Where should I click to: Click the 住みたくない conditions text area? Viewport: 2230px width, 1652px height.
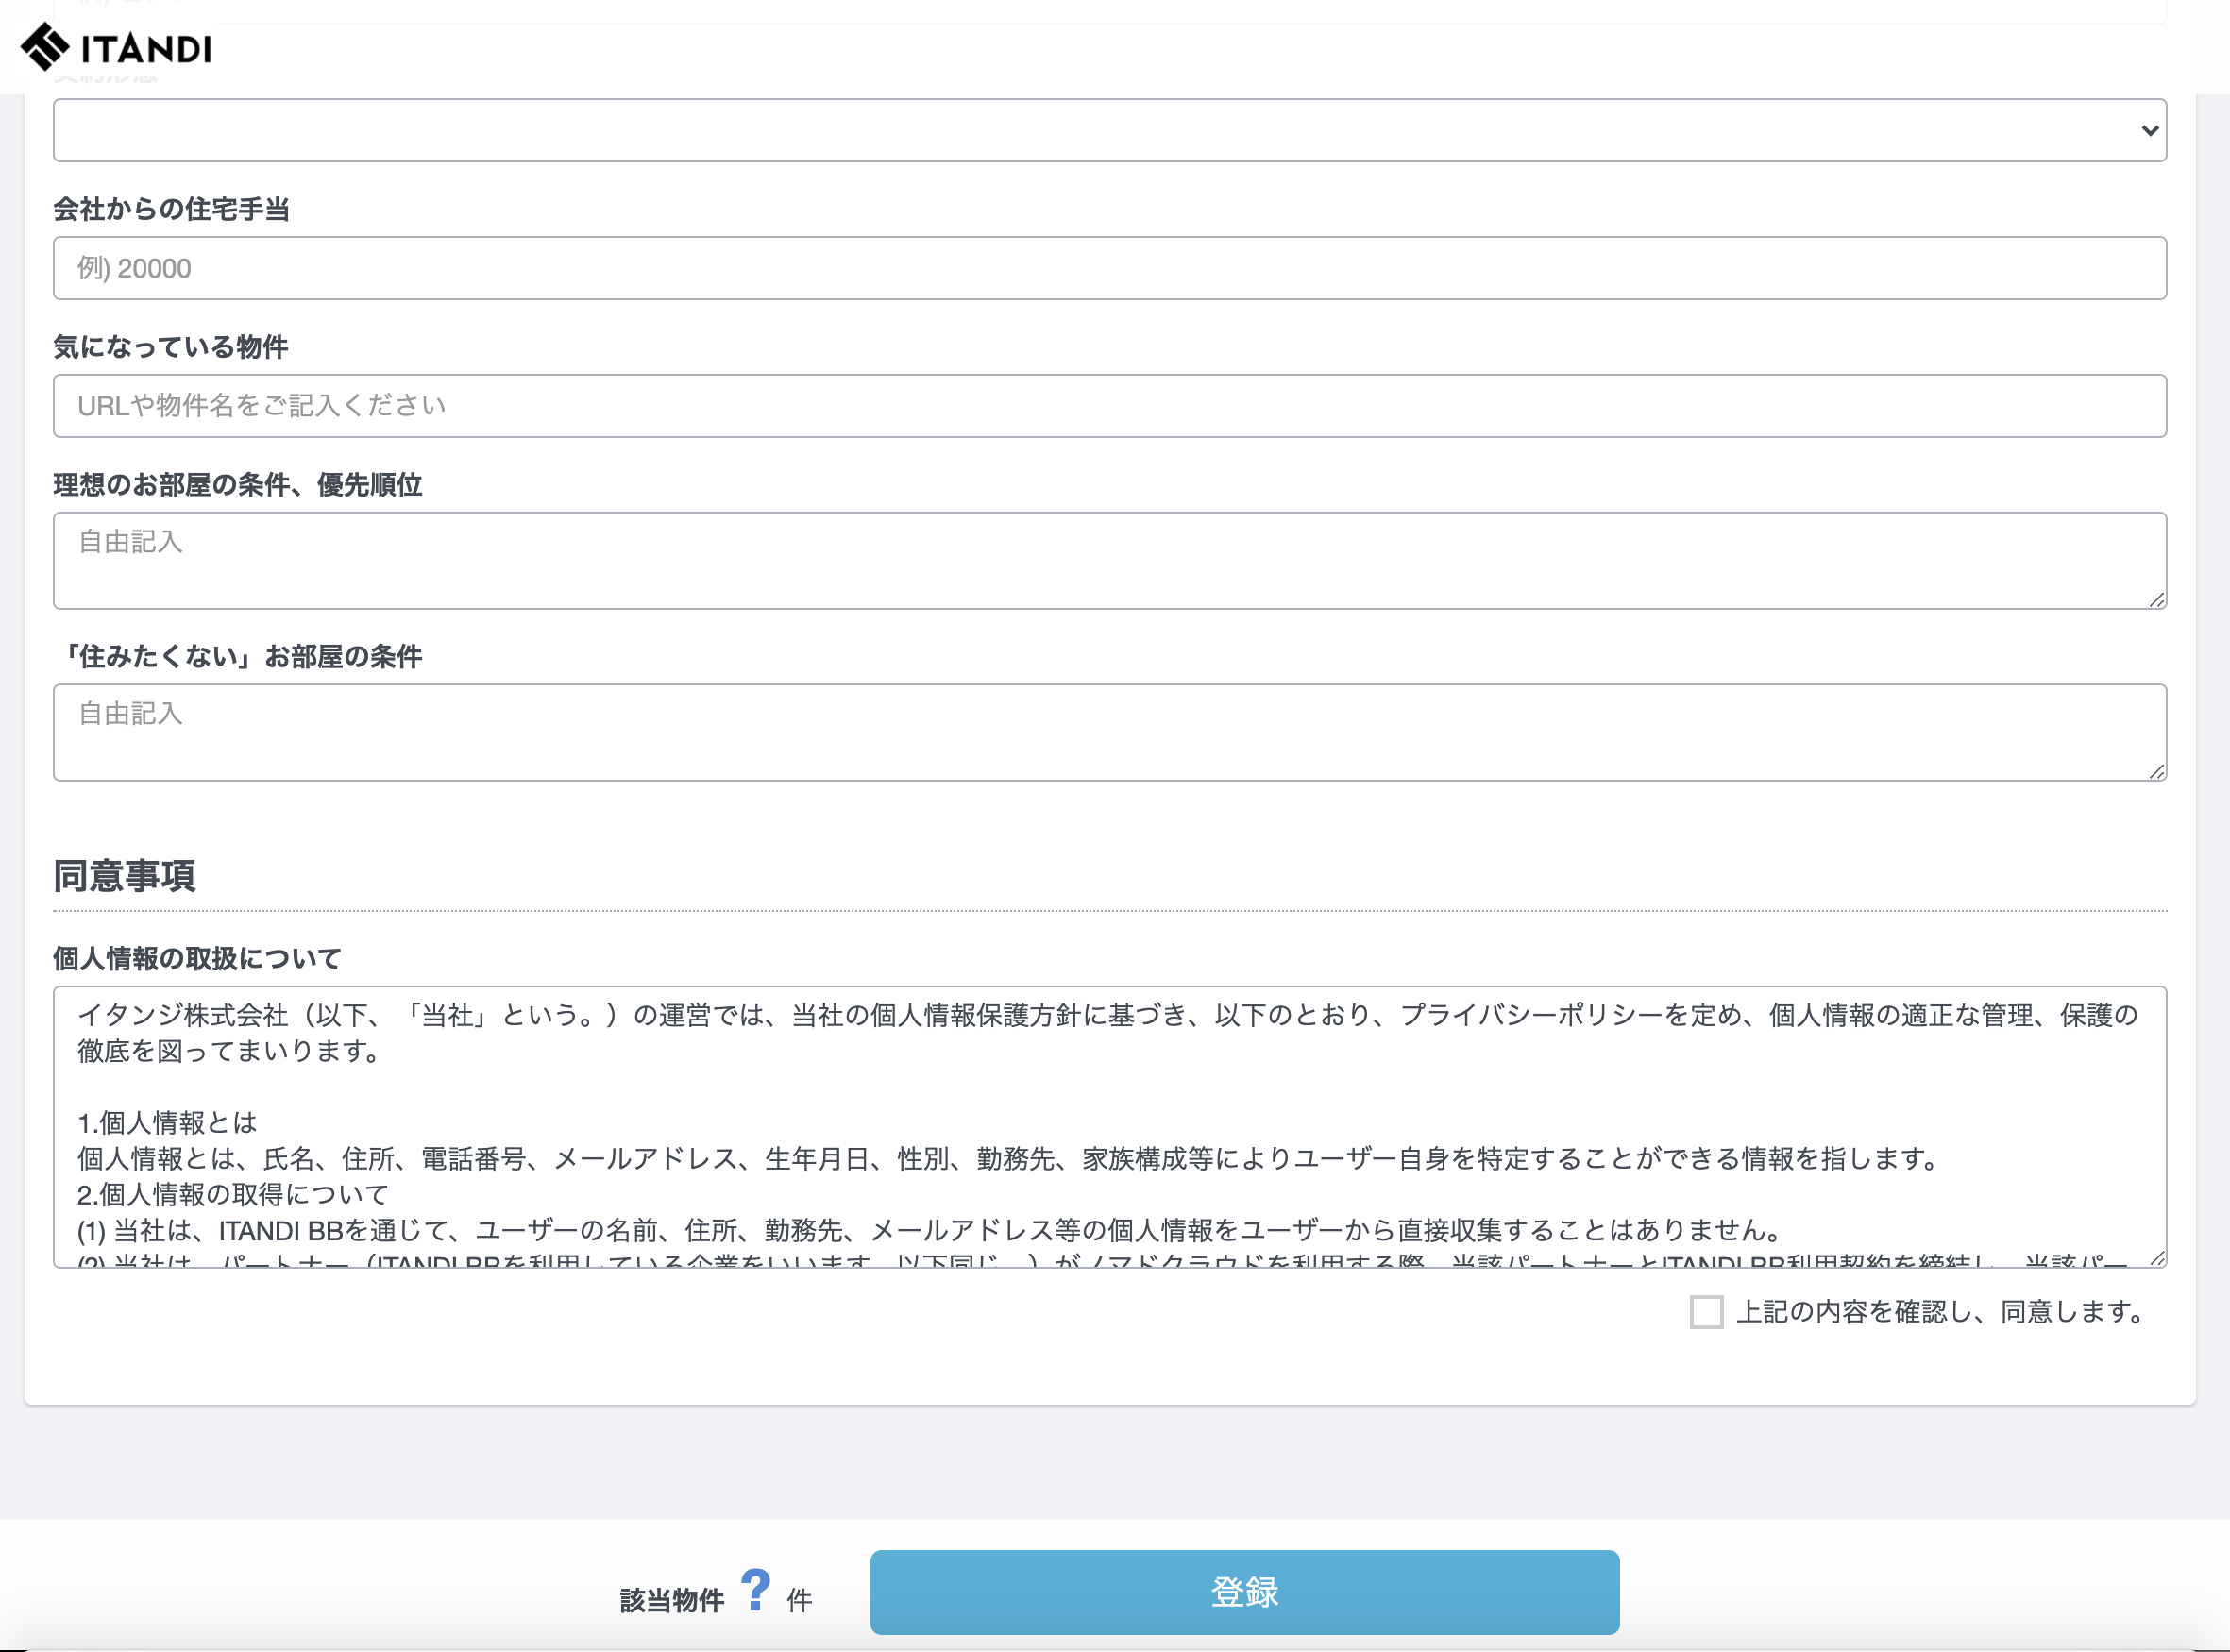(1110, 733)
